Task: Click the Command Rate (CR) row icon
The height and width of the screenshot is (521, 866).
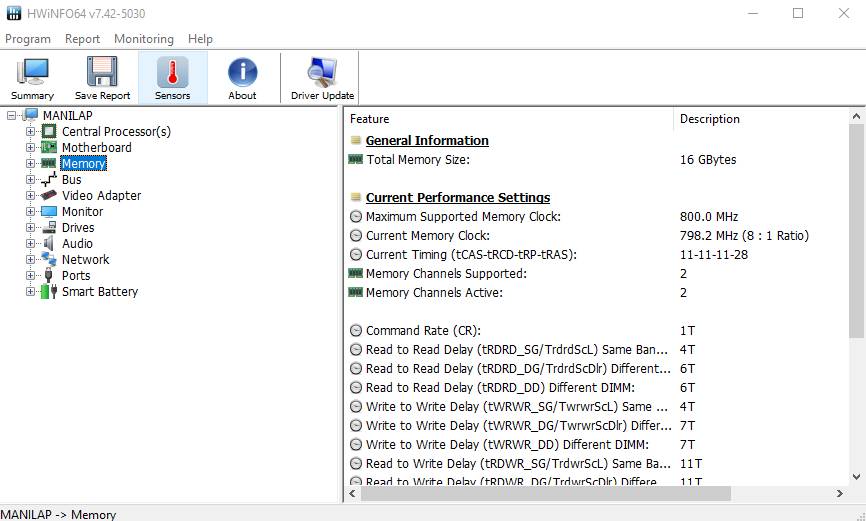Action: tap(356, 330)
